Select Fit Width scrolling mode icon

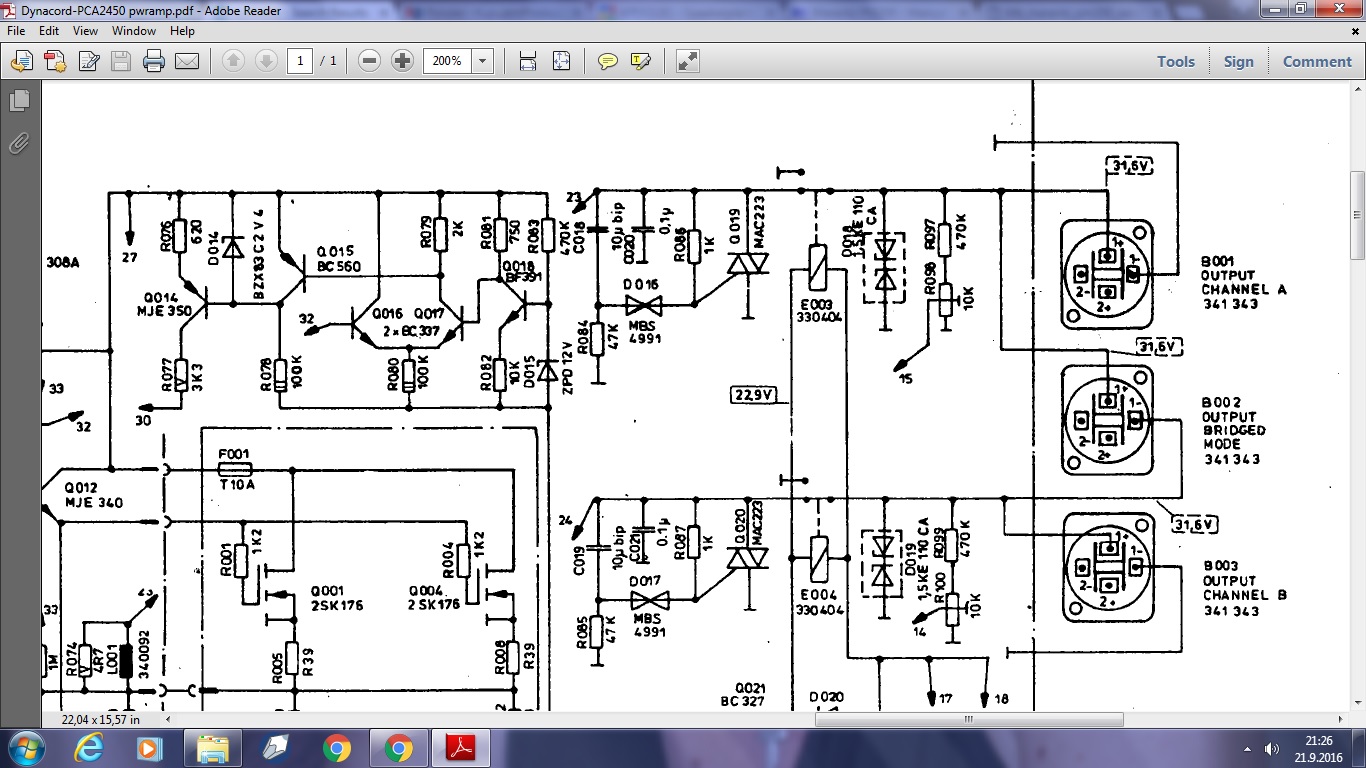(528, 61)
